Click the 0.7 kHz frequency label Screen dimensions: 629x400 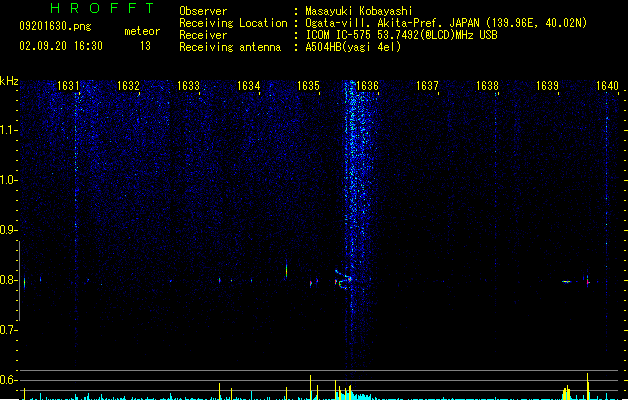click(x=8, y=330)
